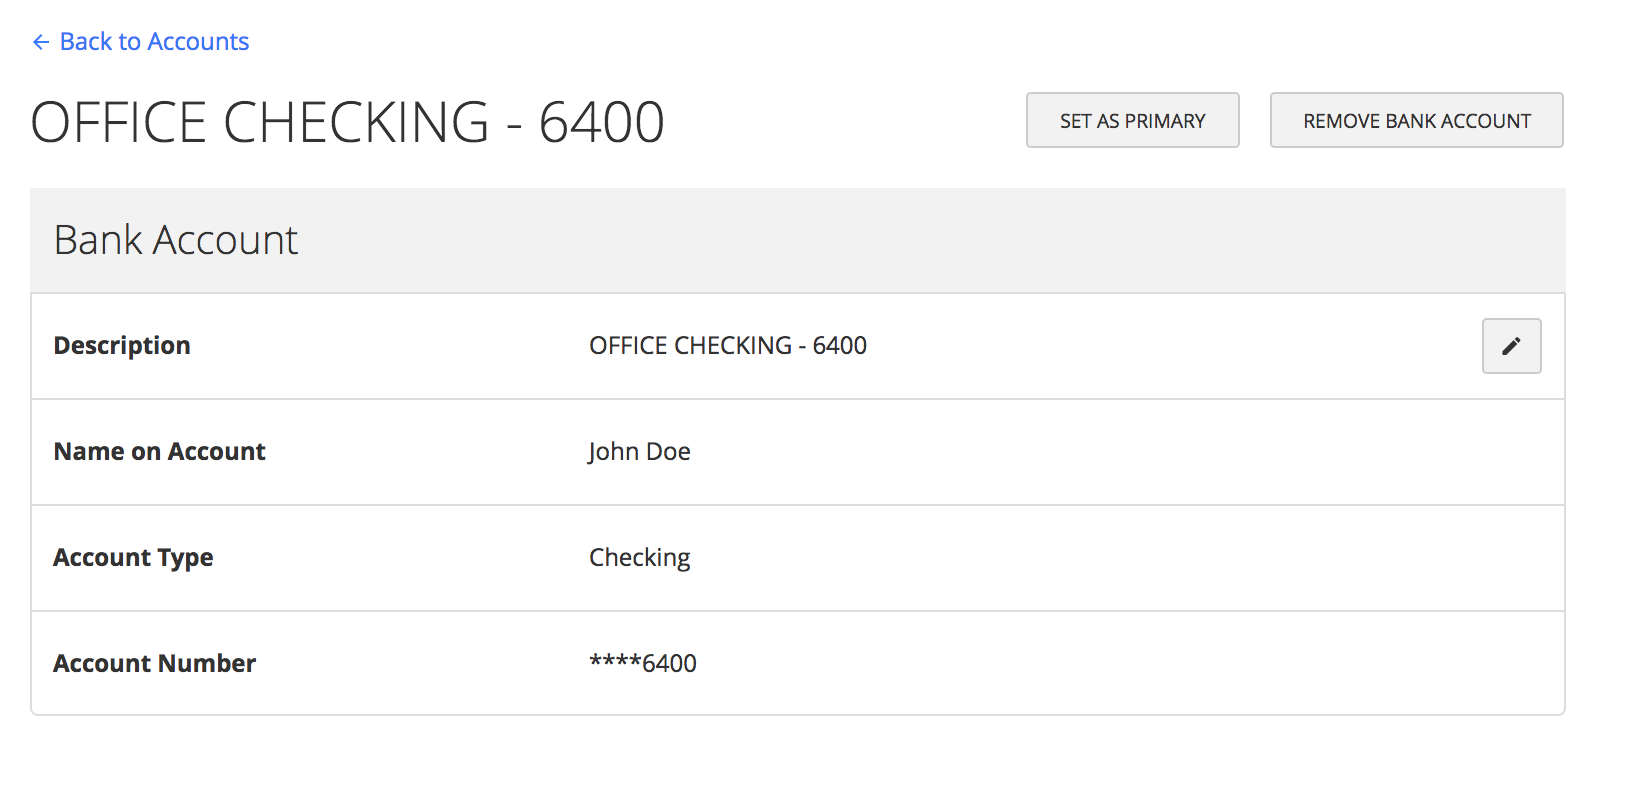The image size is (1652, 804).
Task: Click the Checking account type value
Action: [x=639, y=558]
